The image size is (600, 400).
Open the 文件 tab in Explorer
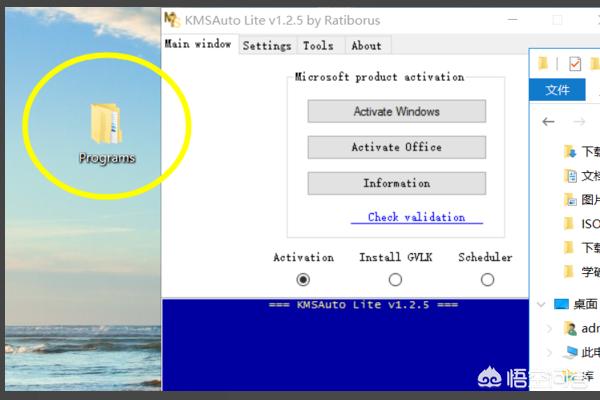click(x=557, y=90)
